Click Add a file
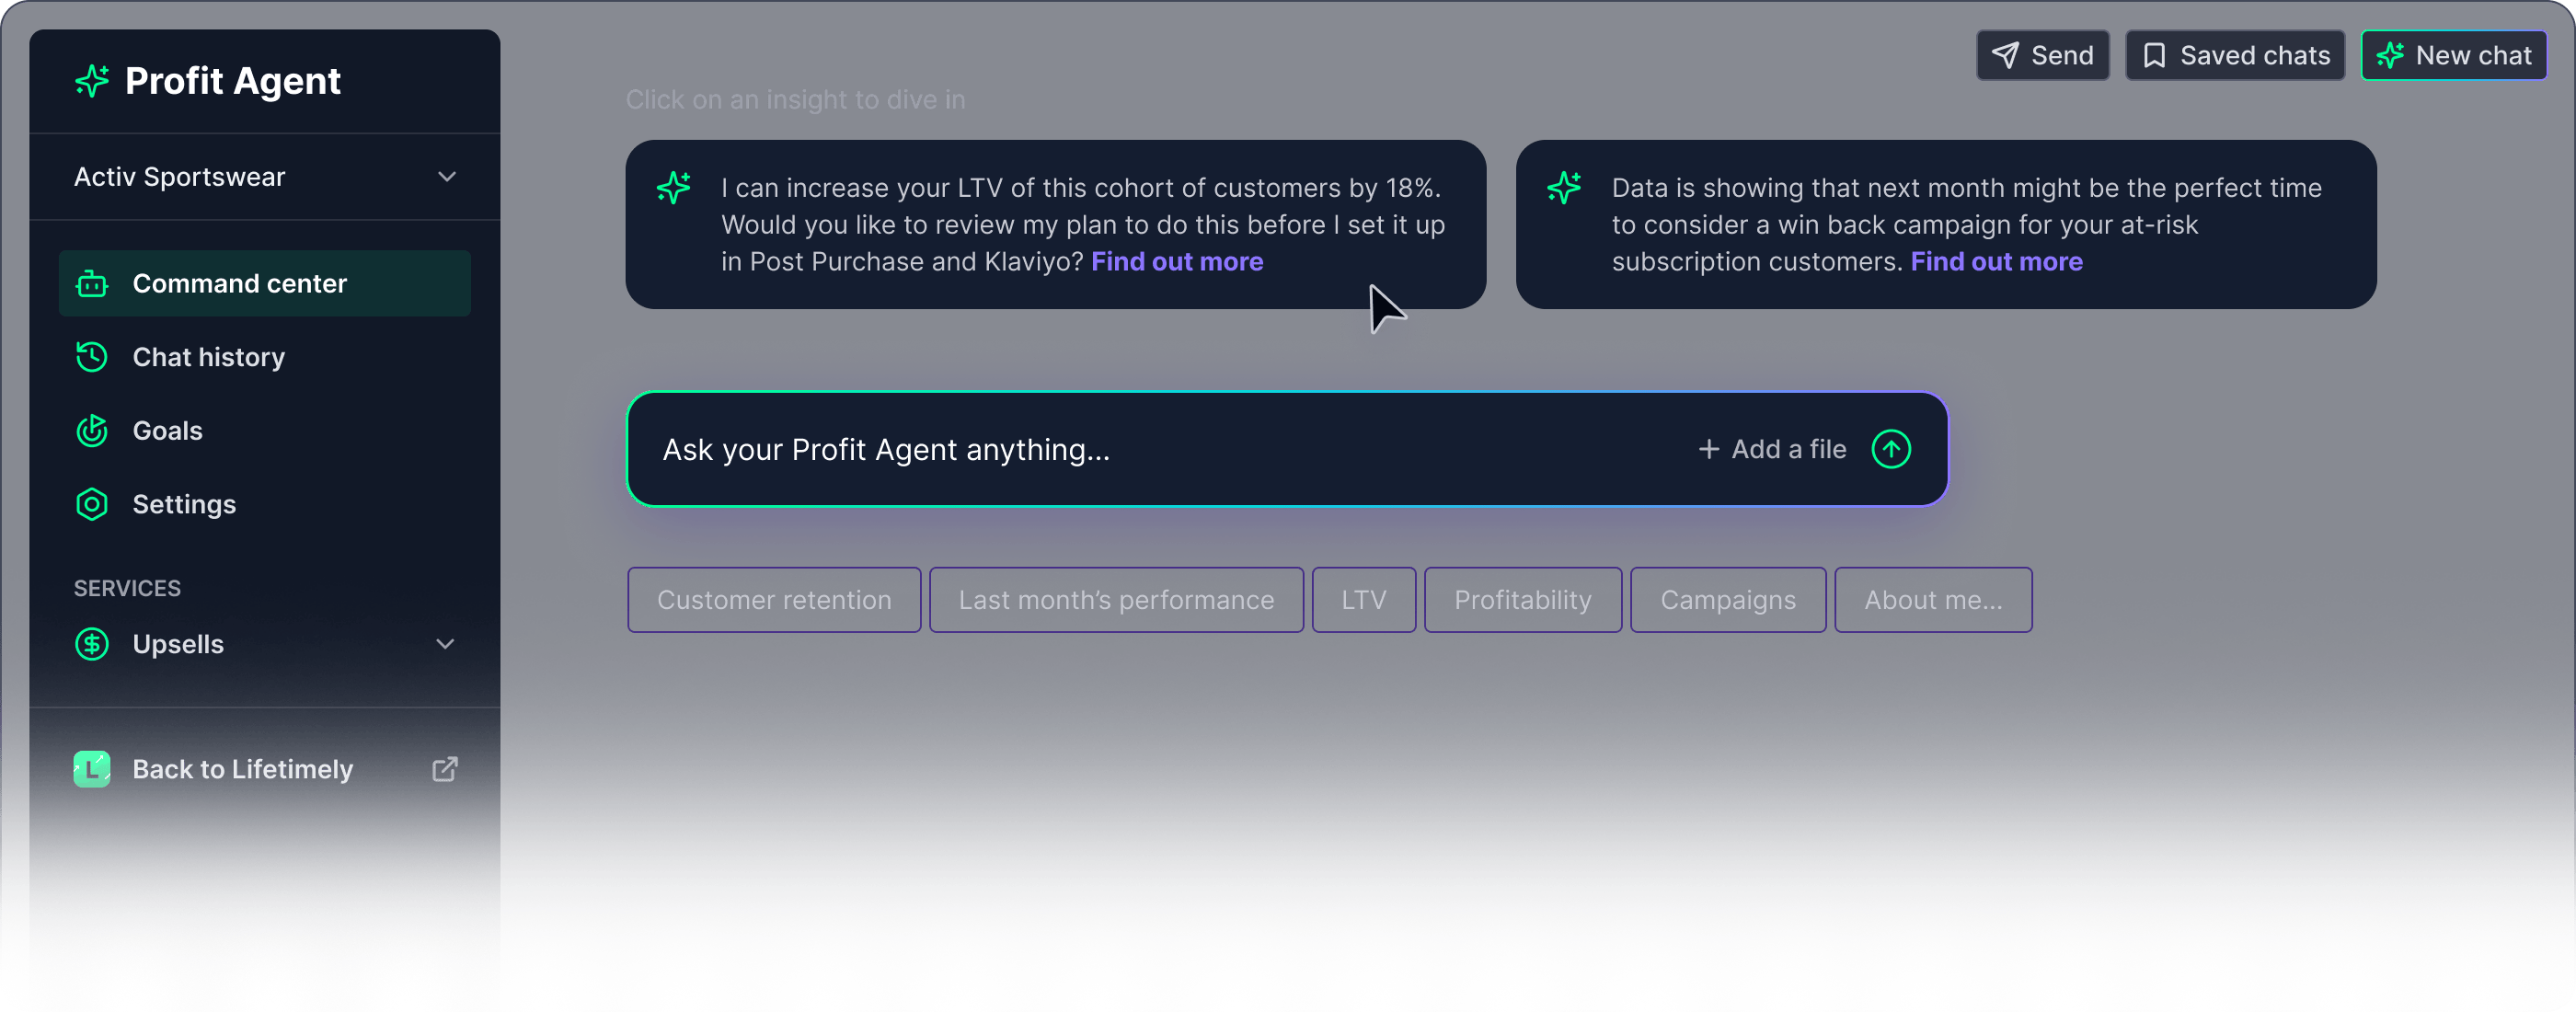Image resolution: width=2576 pixels, height=1012 pixels. pyautogui.click(x=1772, y=449)
